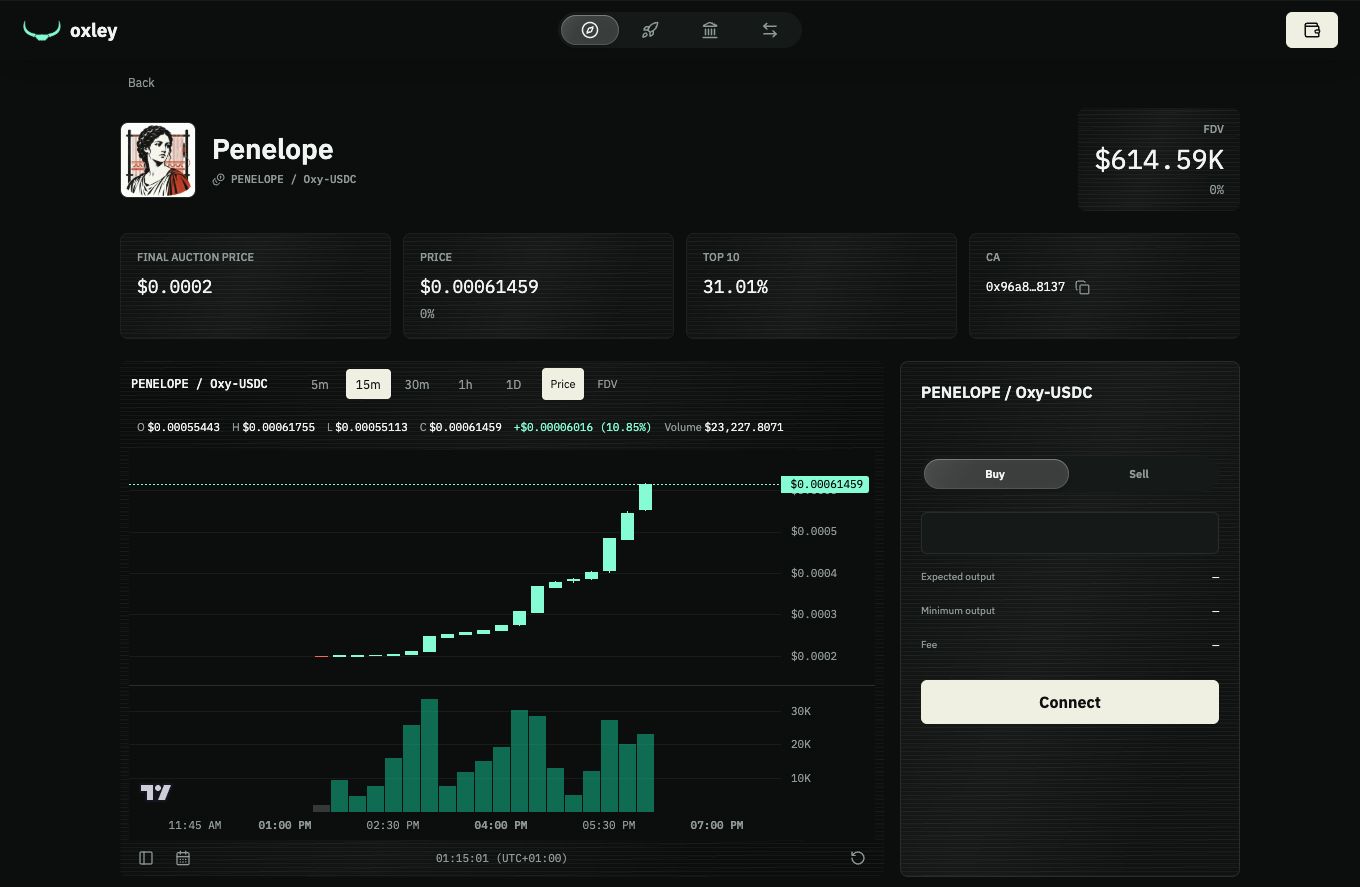
Task: Click the oxley bull logo
Action: click(x=42, y=31)
